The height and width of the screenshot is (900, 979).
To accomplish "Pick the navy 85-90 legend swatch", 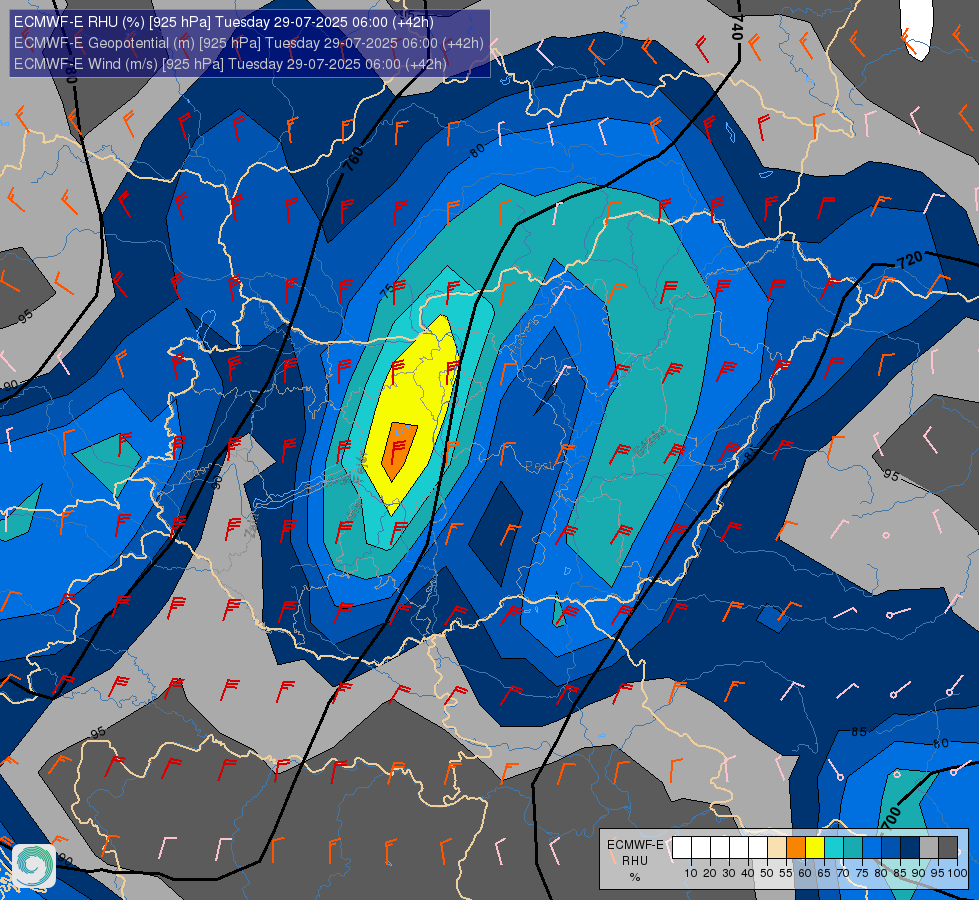I will 910,848.
